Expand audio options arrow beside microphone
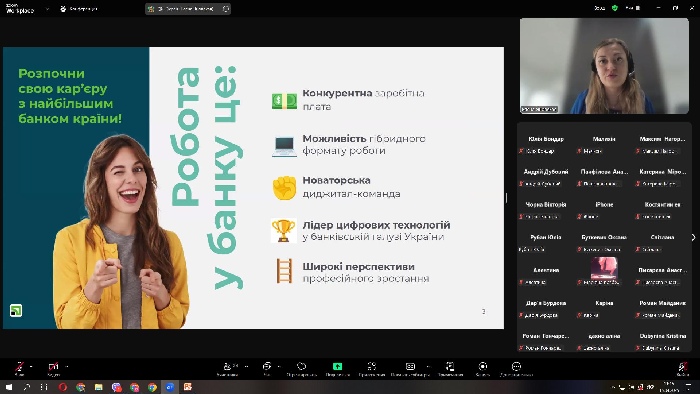700x394 pixels. point(31,366)
